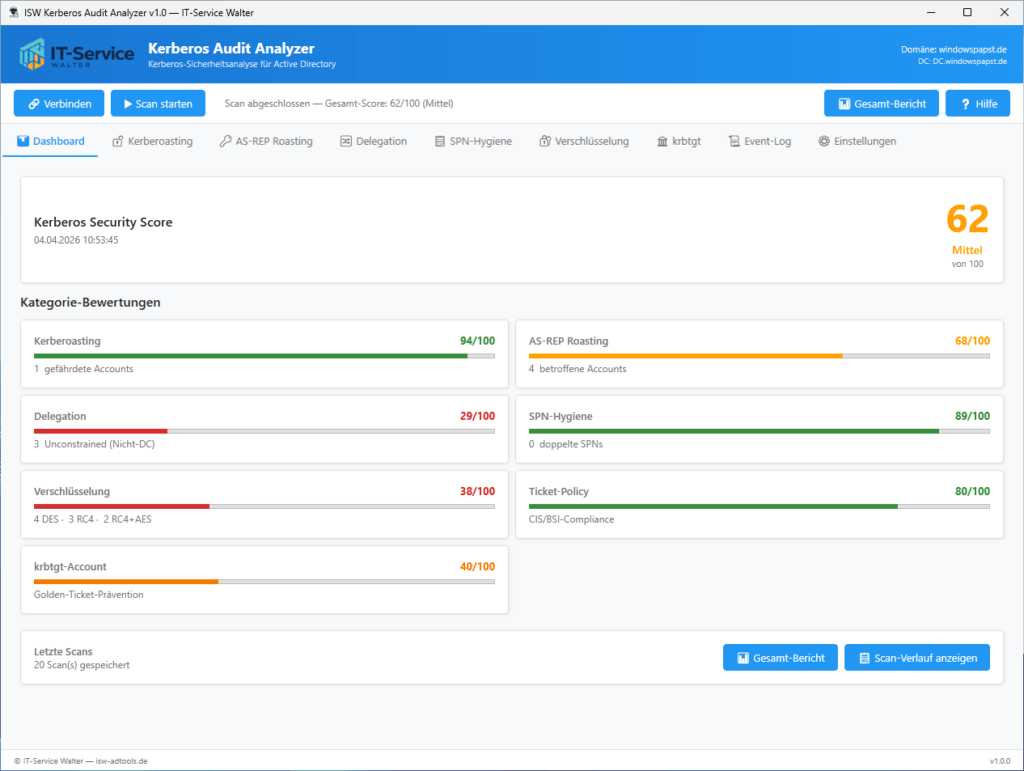Start a scan via the play icon

pyautogui.click(x=128, y=103)
